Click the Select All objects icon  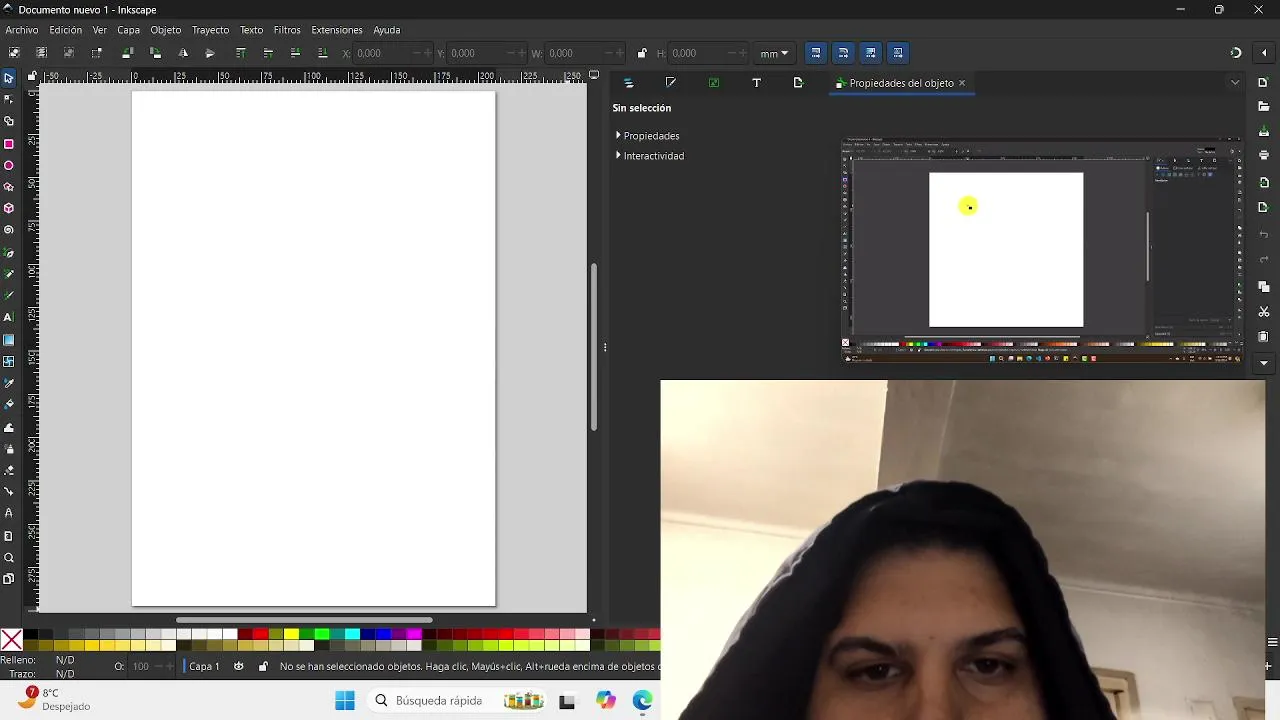point(14,53)
